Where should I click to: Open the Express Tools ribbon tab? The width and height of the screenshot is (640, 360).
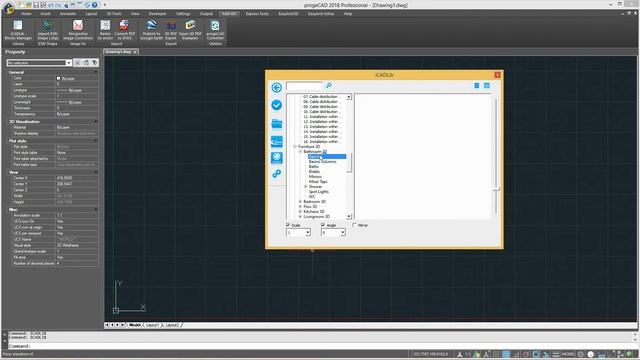click(257, 14)
